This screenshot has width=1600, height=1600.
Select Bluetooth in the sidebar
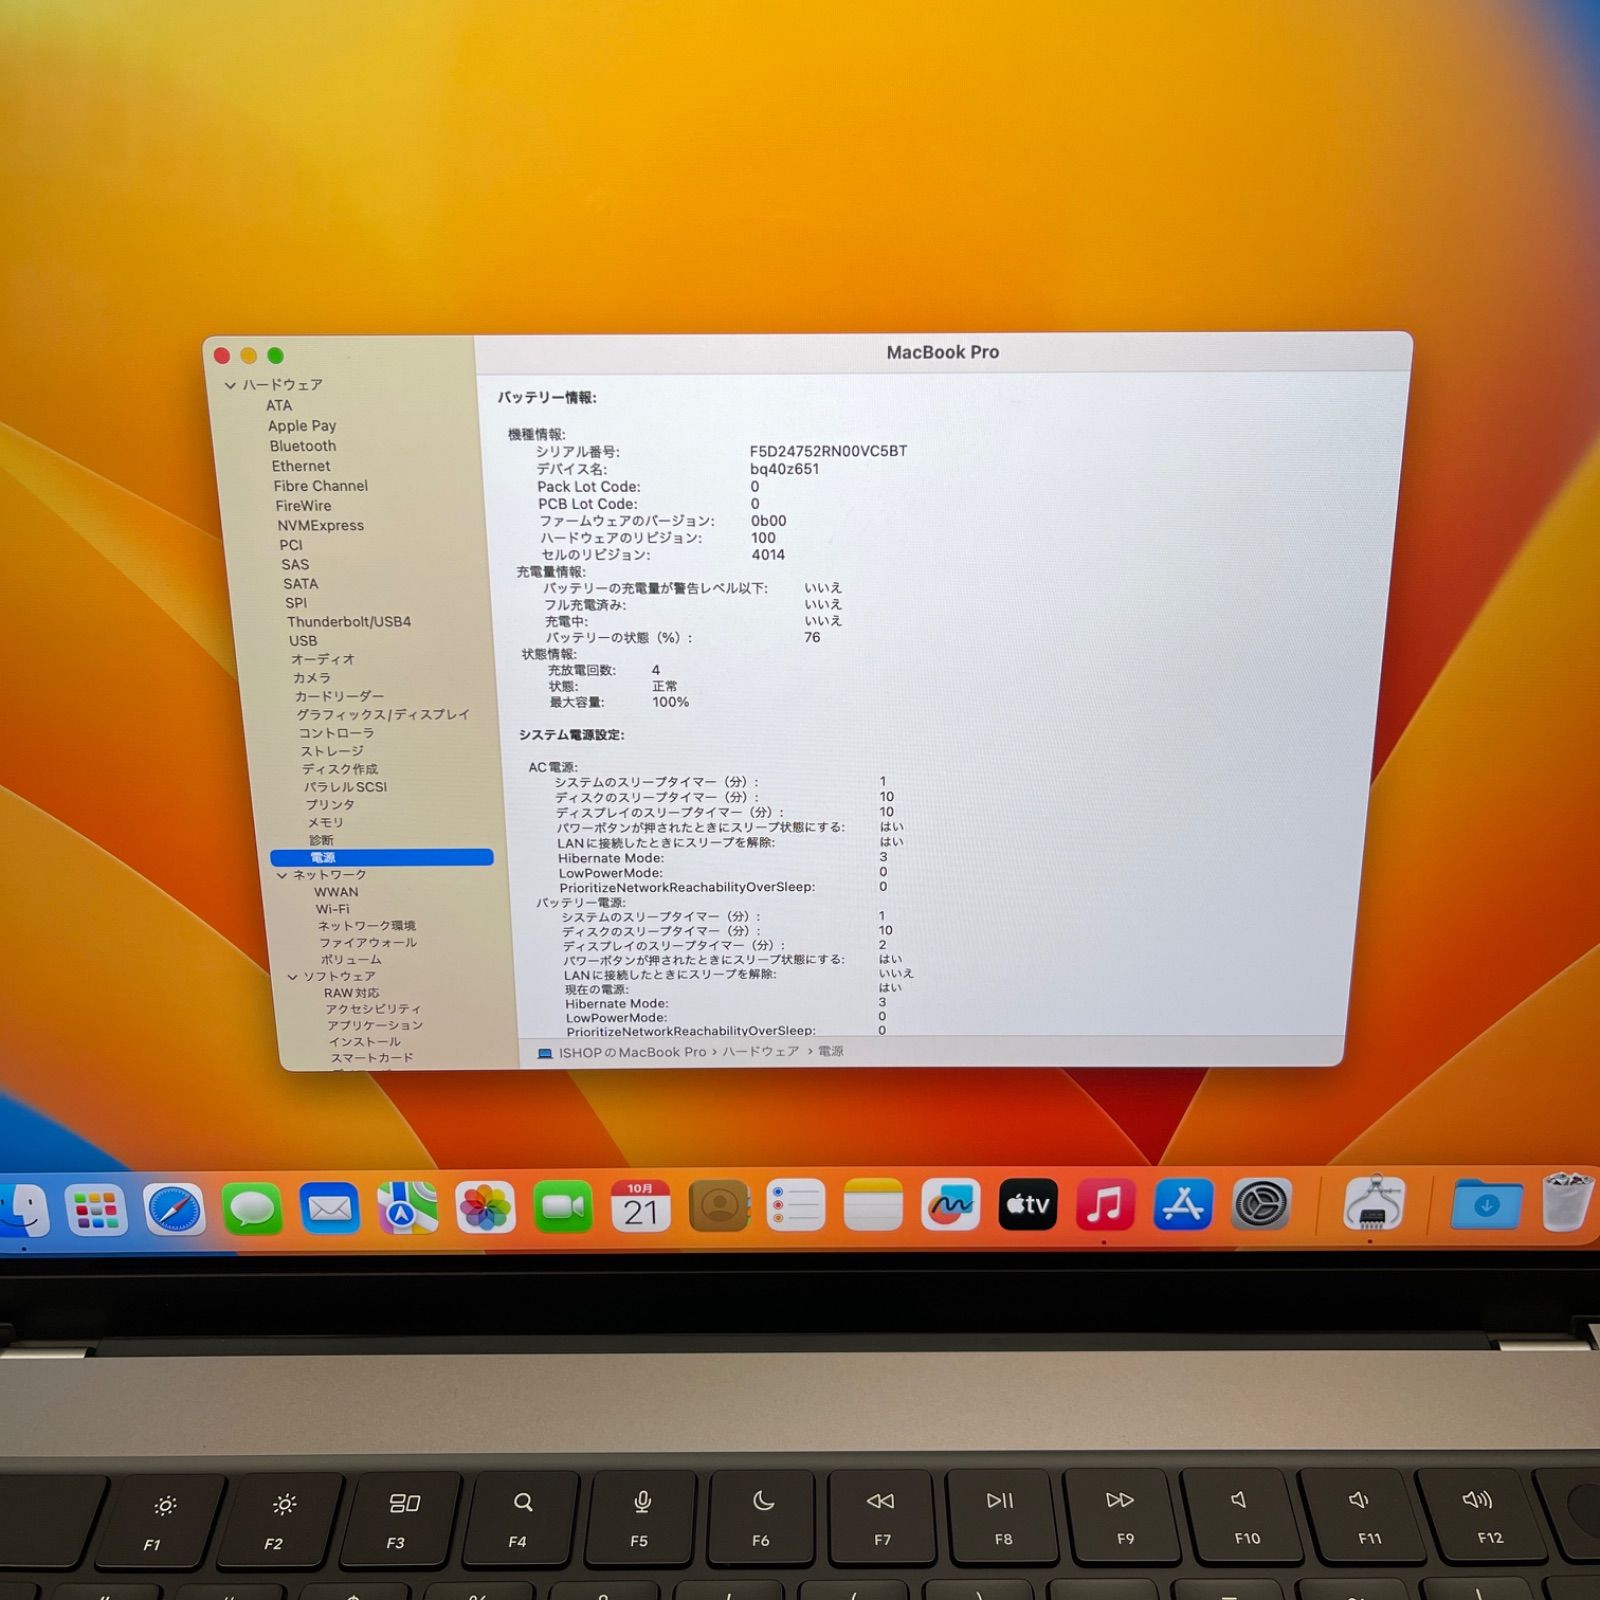click(x=302, y=446)
